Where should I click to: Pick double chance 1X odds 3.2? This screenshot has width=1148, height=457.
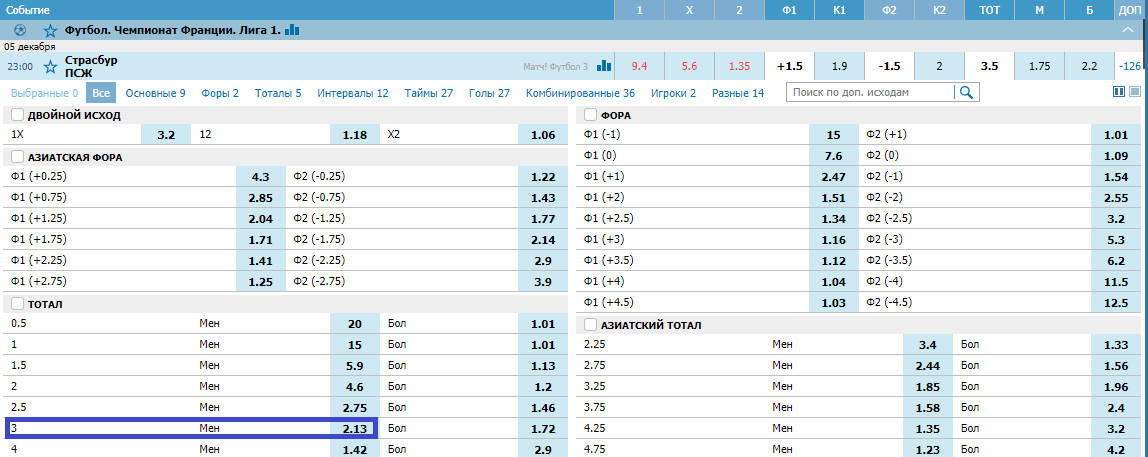(x=165, y=135)
